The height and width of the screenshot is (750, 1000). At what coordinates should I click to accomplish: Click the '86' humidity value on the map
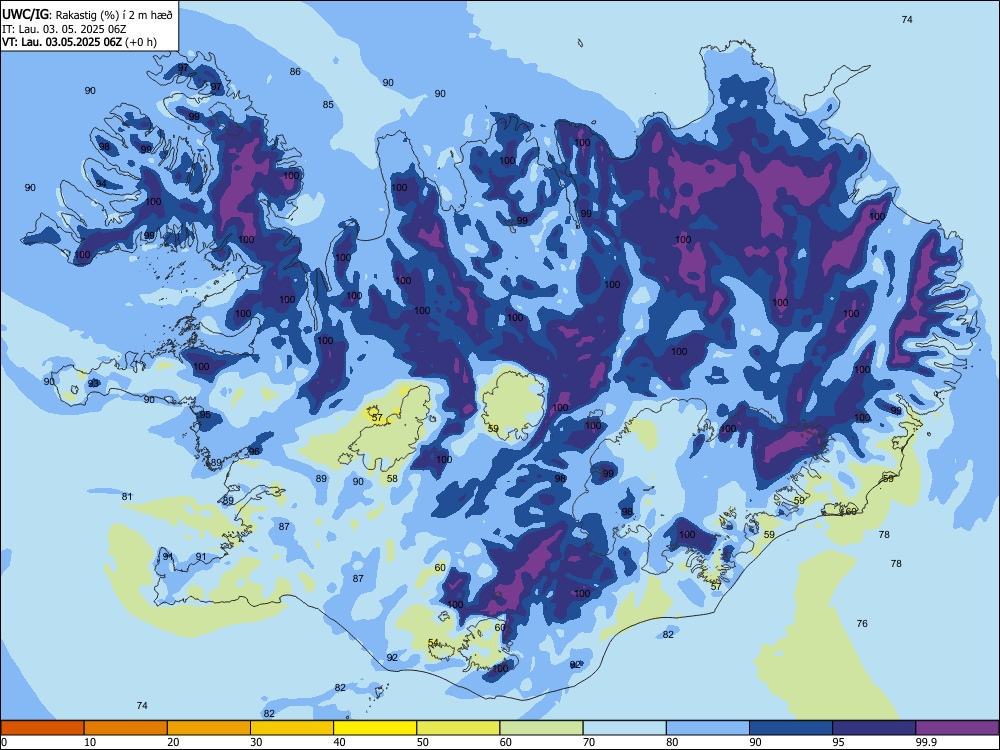coord(295,71)
